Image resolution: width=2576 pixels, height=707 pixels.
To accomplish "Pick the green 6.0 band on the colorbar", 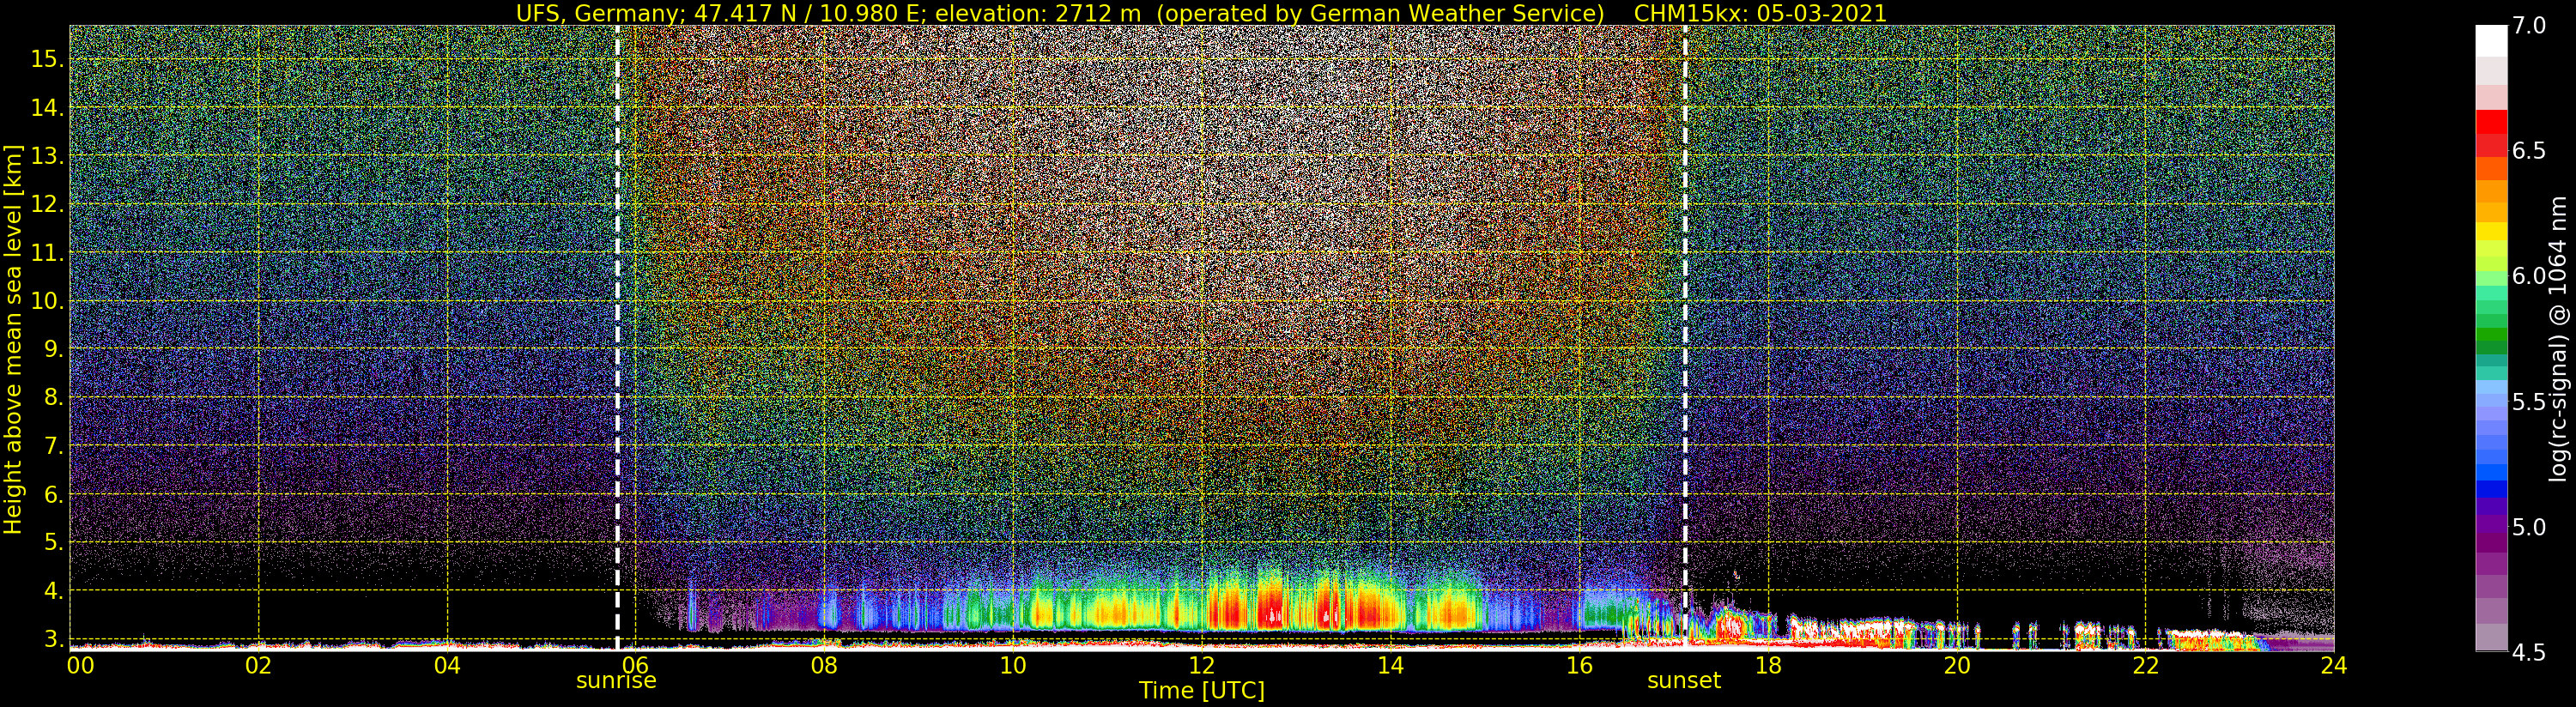I will tap(2491, 277).
